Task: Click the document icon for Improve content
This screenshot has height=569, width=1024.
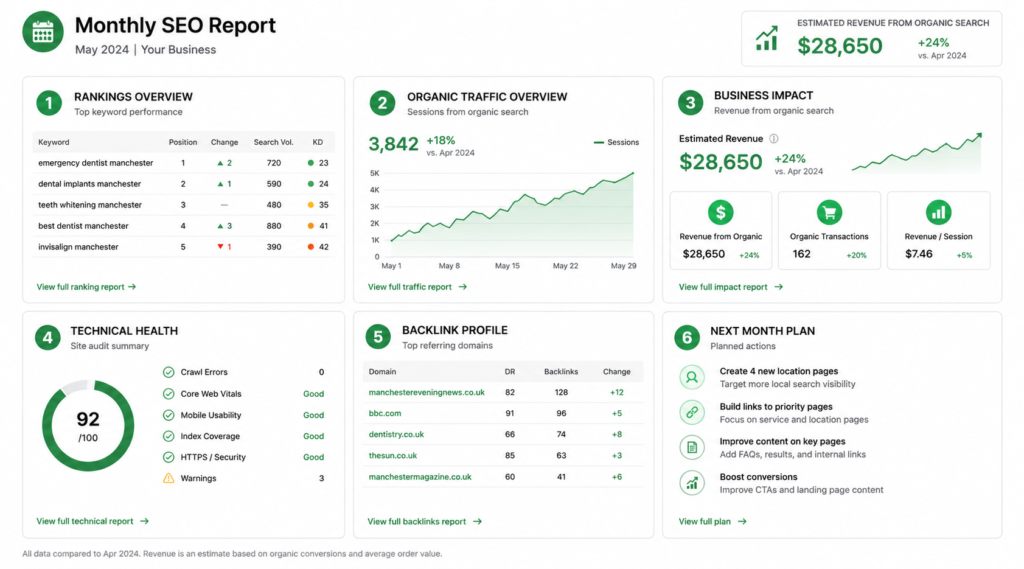Action: (692, 447)
